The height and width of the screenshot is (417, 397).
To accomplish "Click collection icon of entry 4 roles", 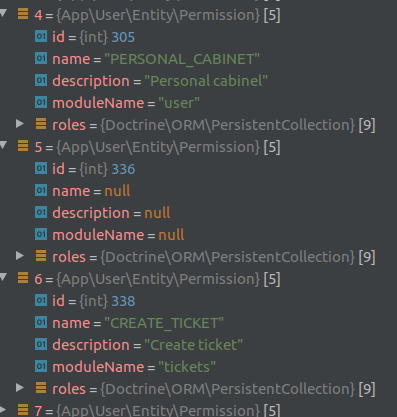I will [41, 124].
